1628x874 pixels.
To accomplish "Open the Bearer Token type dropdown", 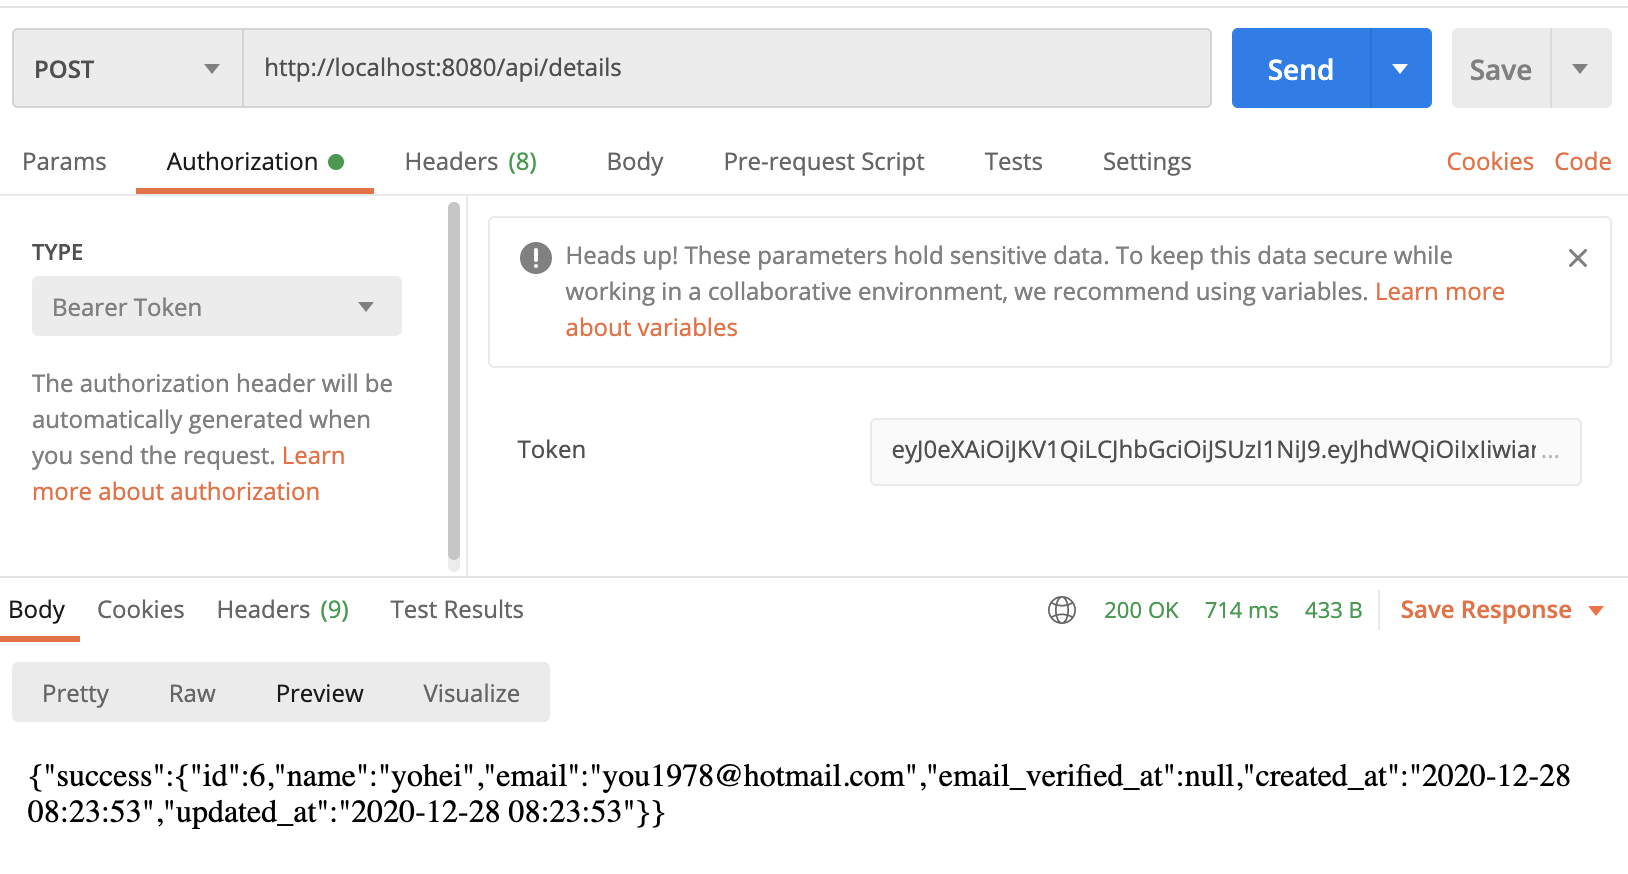I will [217, 307].
